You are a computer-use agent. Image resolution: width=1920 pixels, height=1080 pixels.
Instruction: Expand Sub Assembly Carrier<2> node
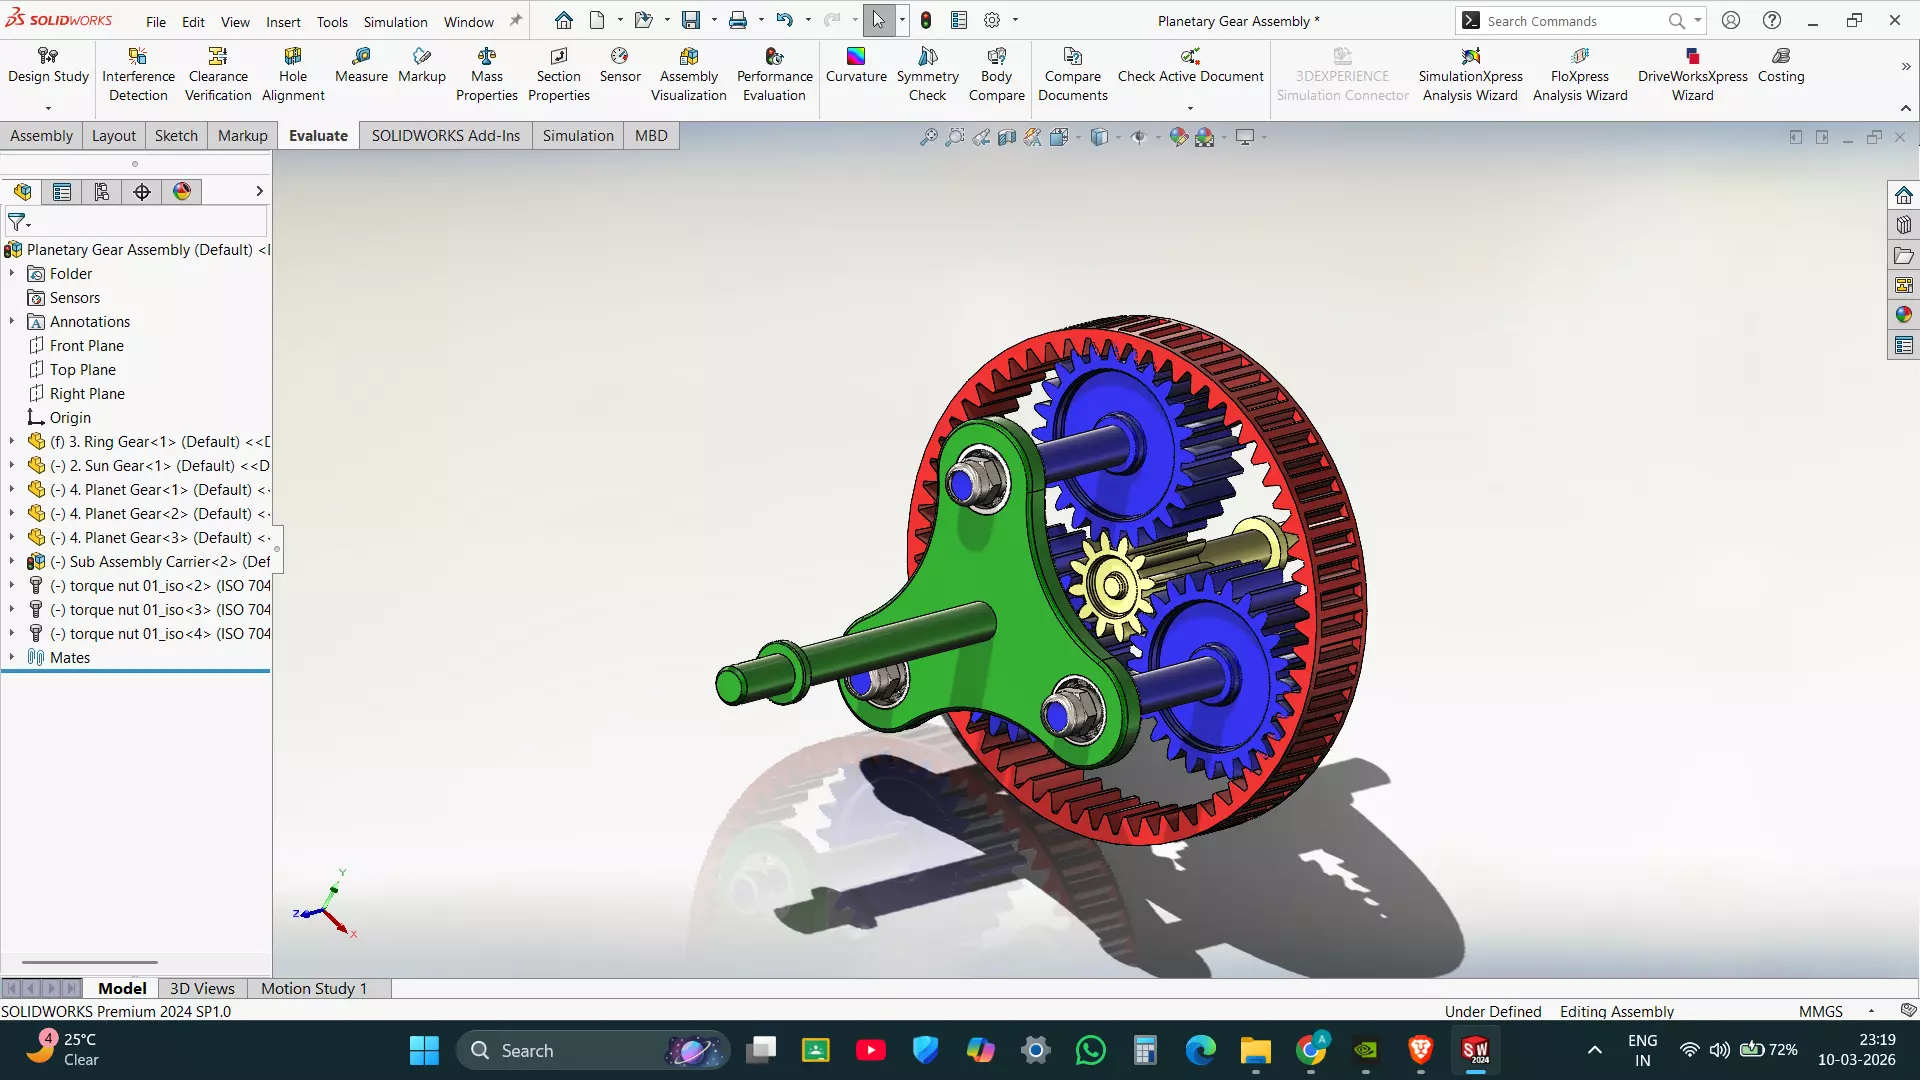(12, 561)
